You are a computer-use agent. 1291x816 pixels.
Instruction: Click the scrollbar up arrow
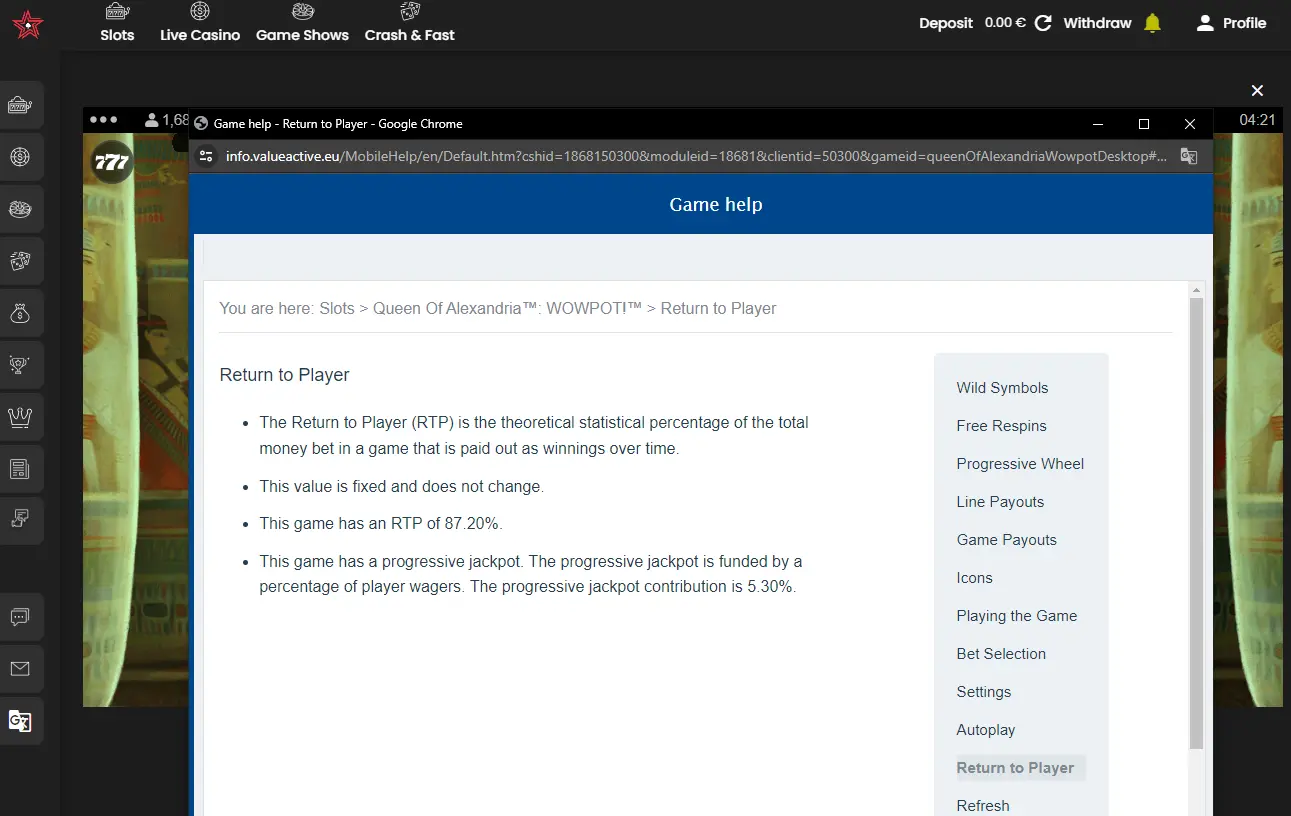click(1197, 289)
